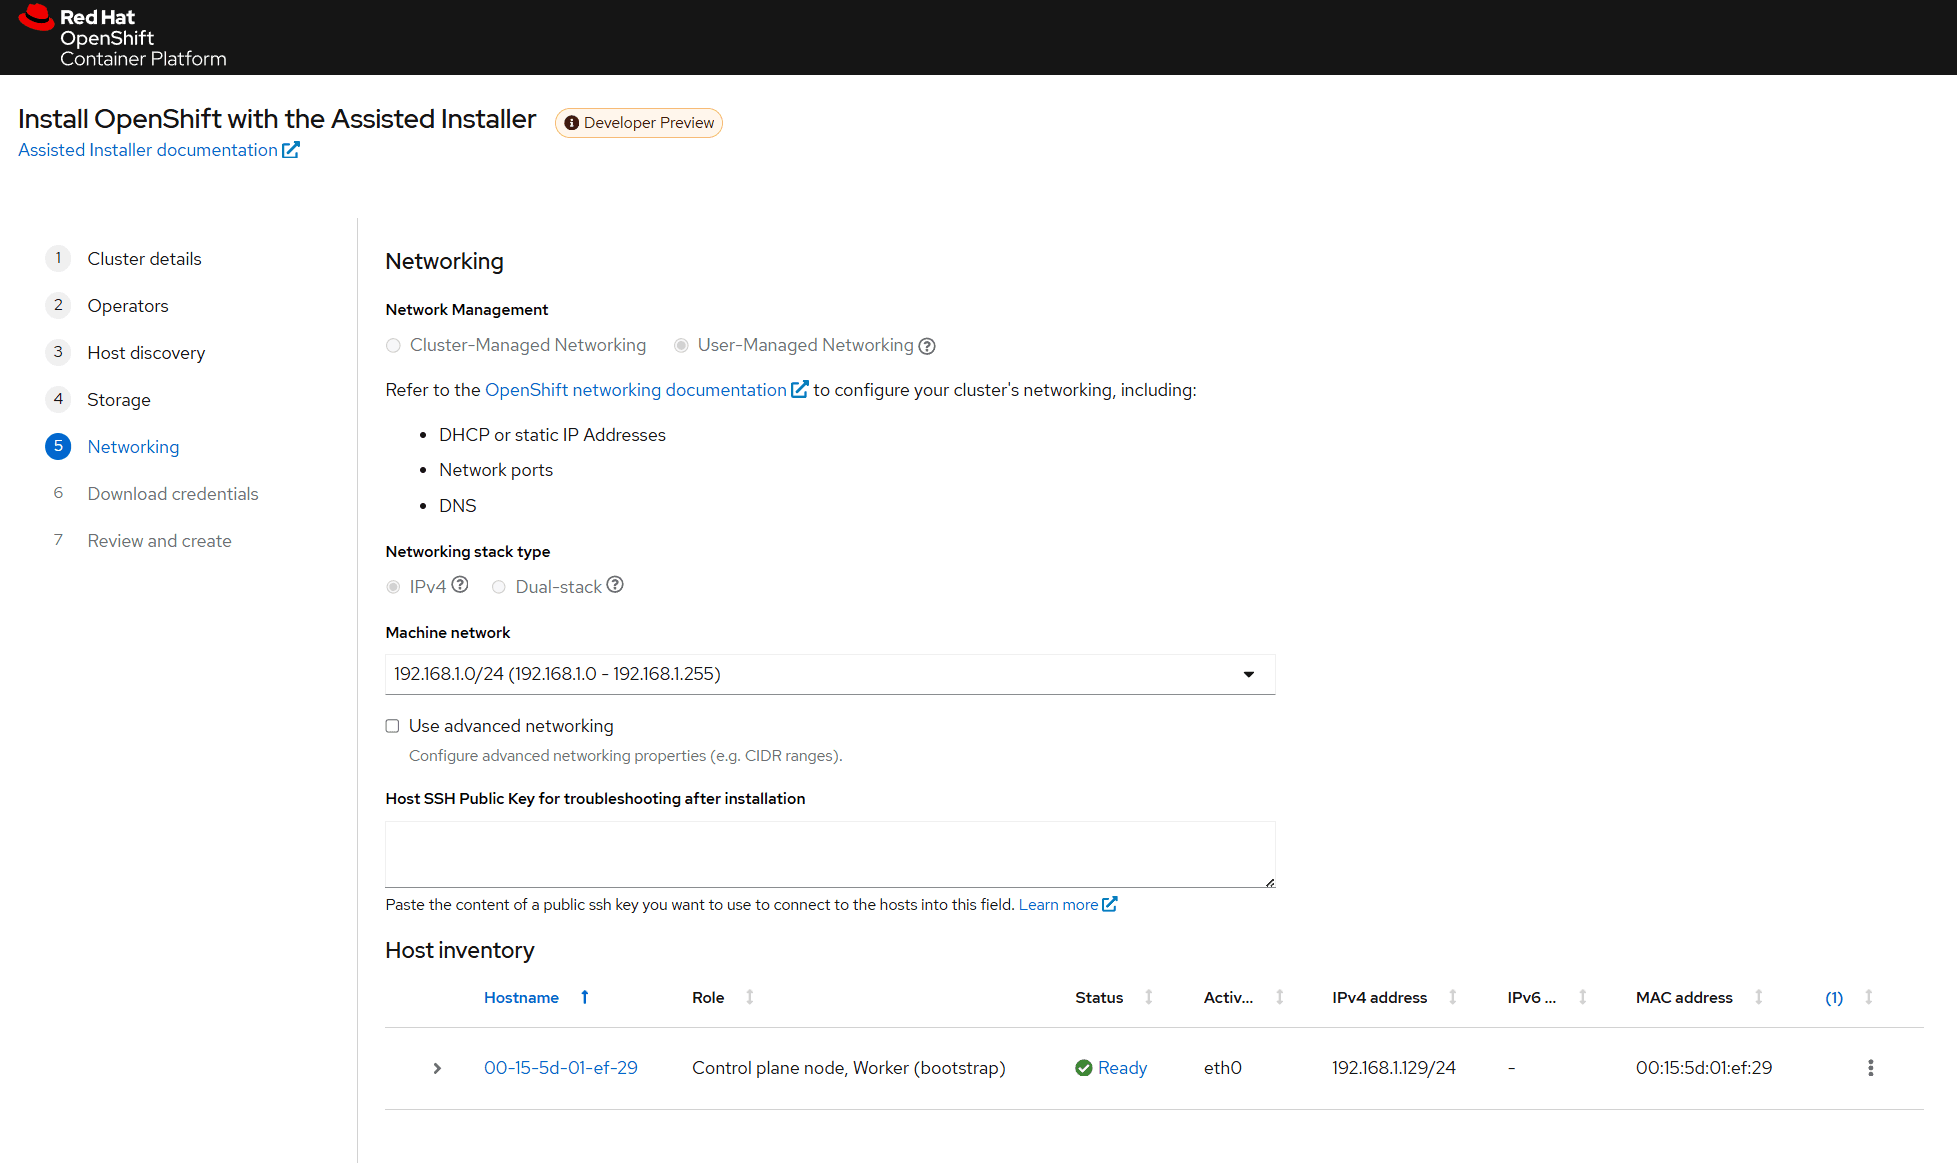Open the Machine network dropdown
The width and height of the screenshot is (1957, 1163).
[x=829, y=674]
